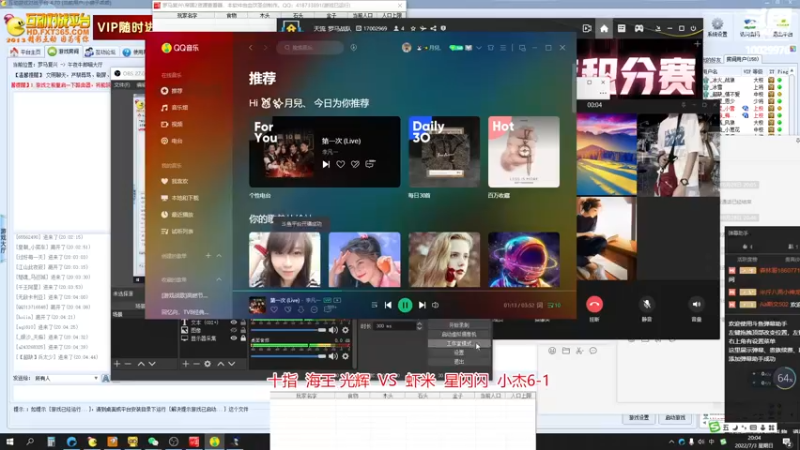Image resolution: width=800 pixels, height=450 pixels.
Task: Open 音乐馆 in QQ Music sidebar
Action: [x=174, y=108]
